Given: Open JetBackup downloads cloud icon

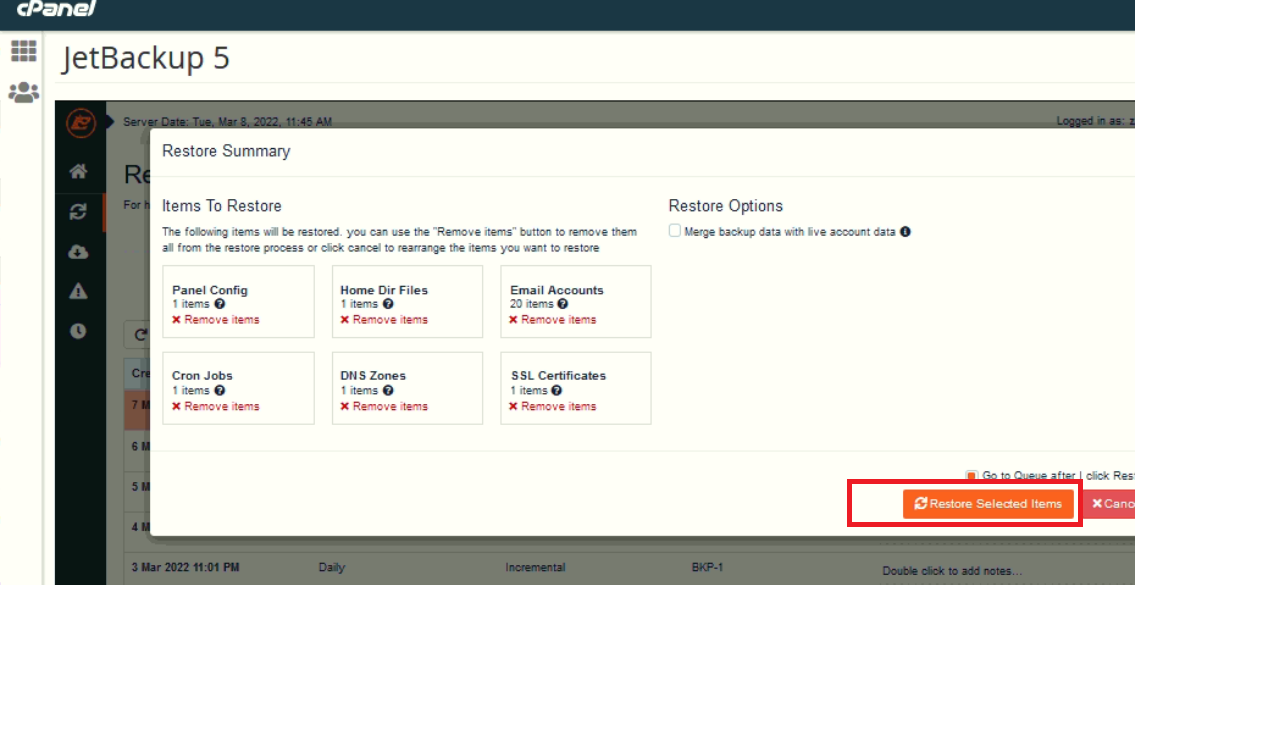Looking at the screenshot, I should (x=78, y=252).
